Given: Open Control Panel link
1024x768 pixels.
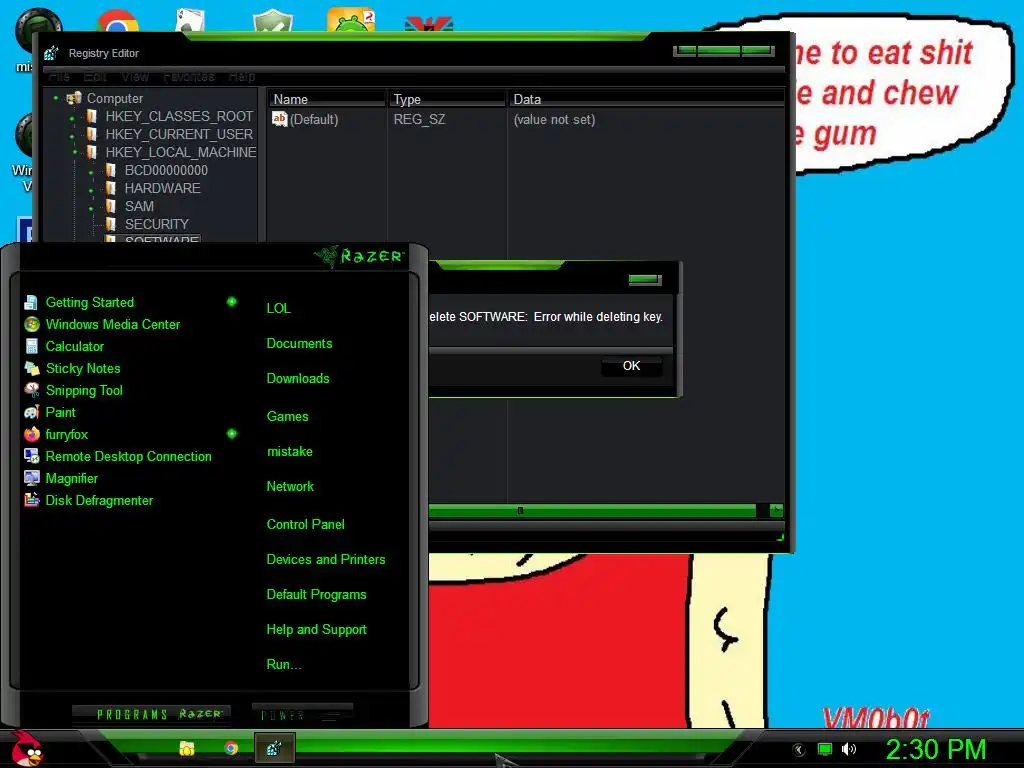Looking at the screenshot, I should point(306,524).
